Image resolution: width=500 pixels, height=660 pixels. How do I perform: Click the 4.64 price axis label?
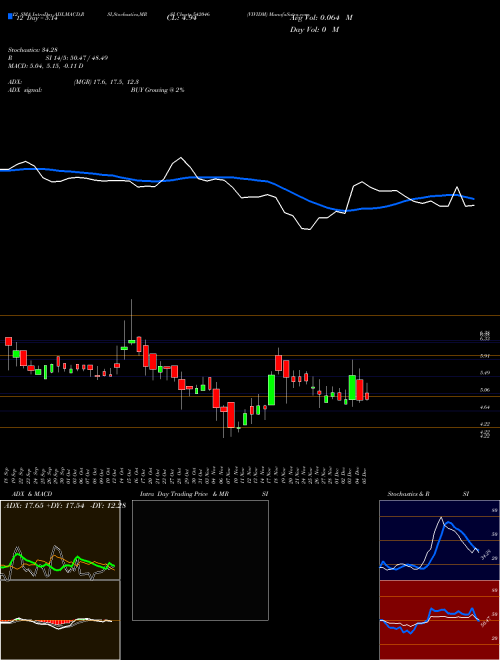(485, 407)
